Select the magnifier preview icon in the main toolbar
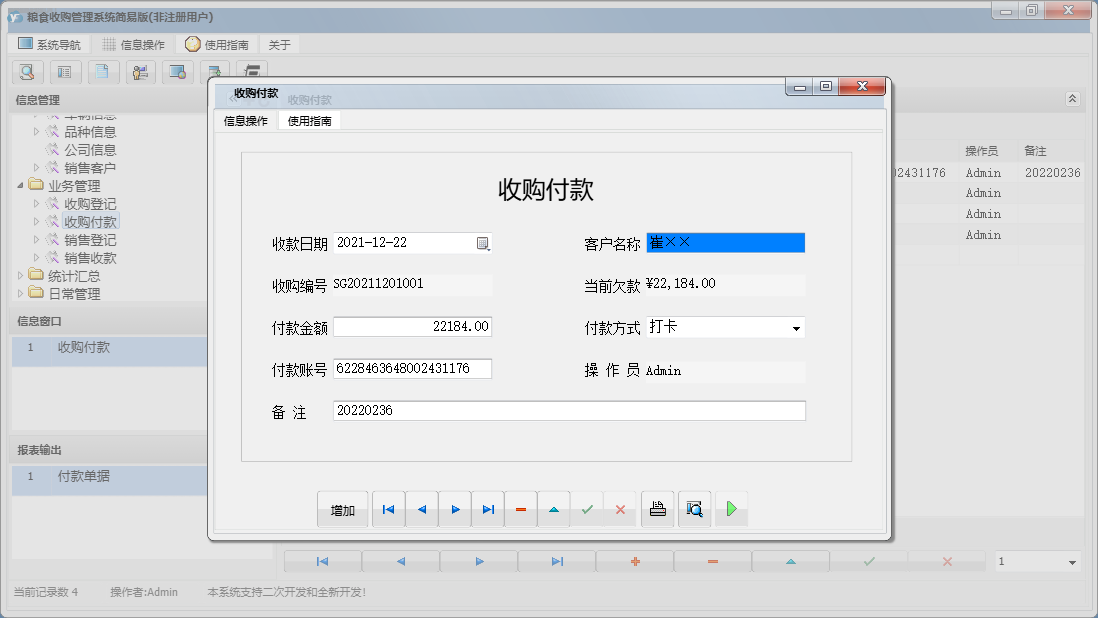The width and height of the screenshot is (1098, 618). point(27,72)
